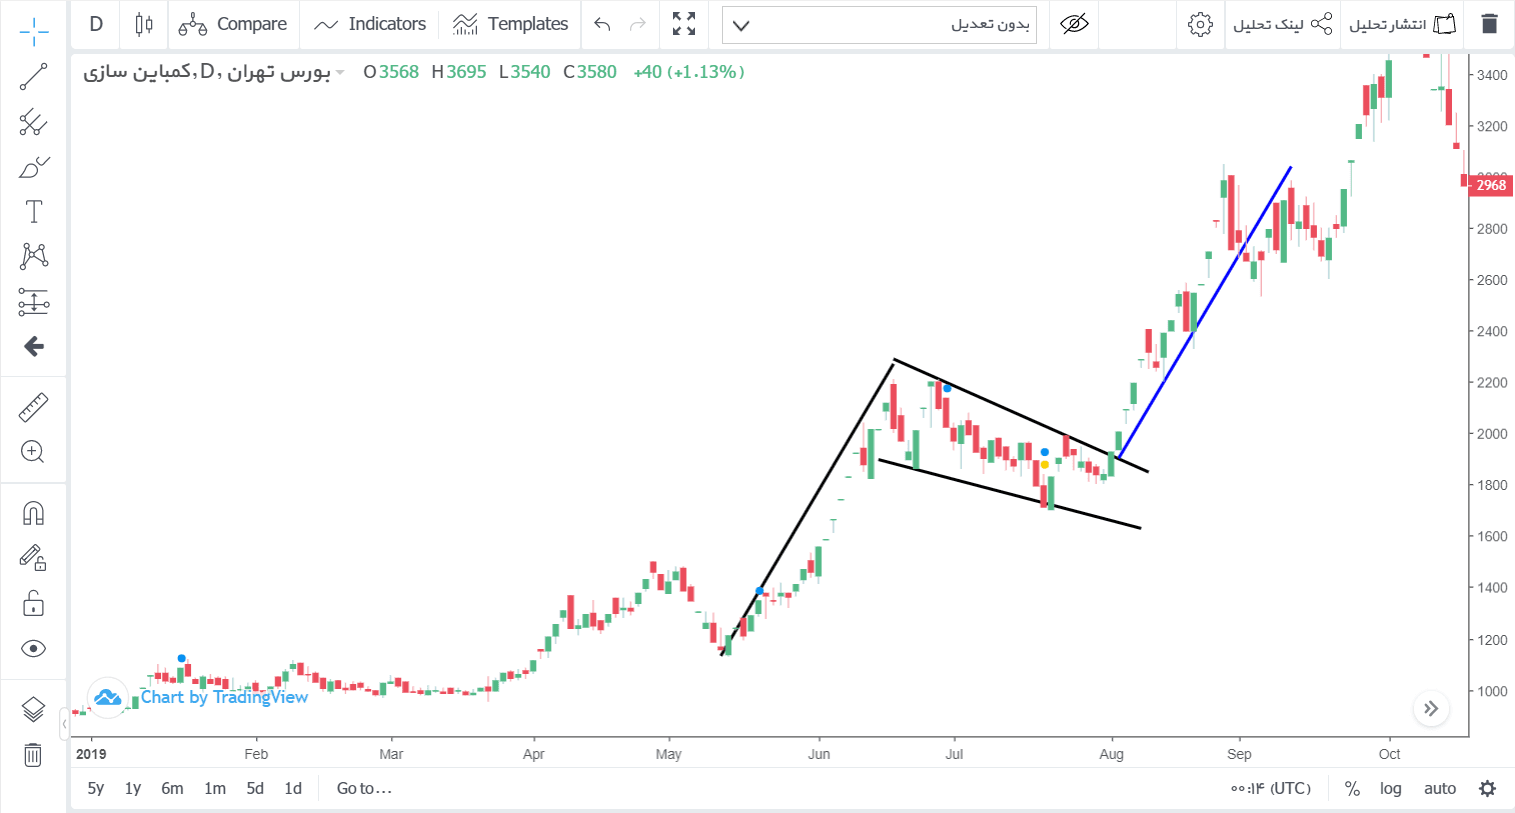Screen dimensions: 1515x813
Task: Select the text annotation tool
Action: 33,211
